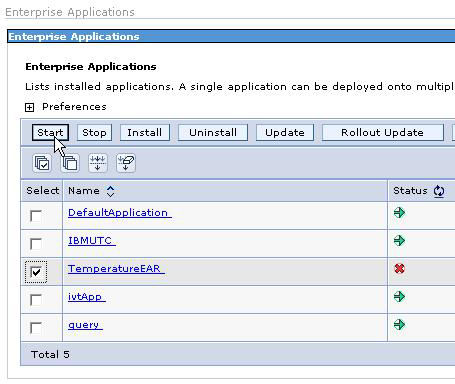Select the query application checkbox

[x=36, y=328]
